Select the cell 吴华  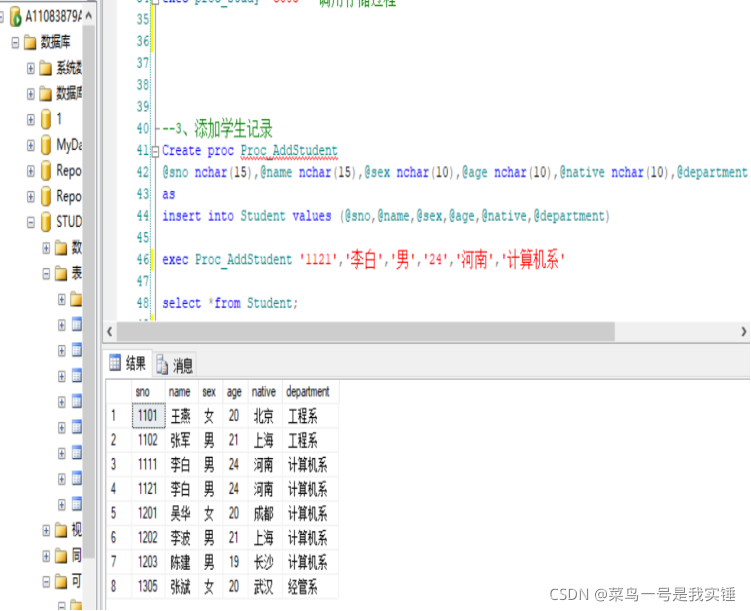(x=182, y=513)
